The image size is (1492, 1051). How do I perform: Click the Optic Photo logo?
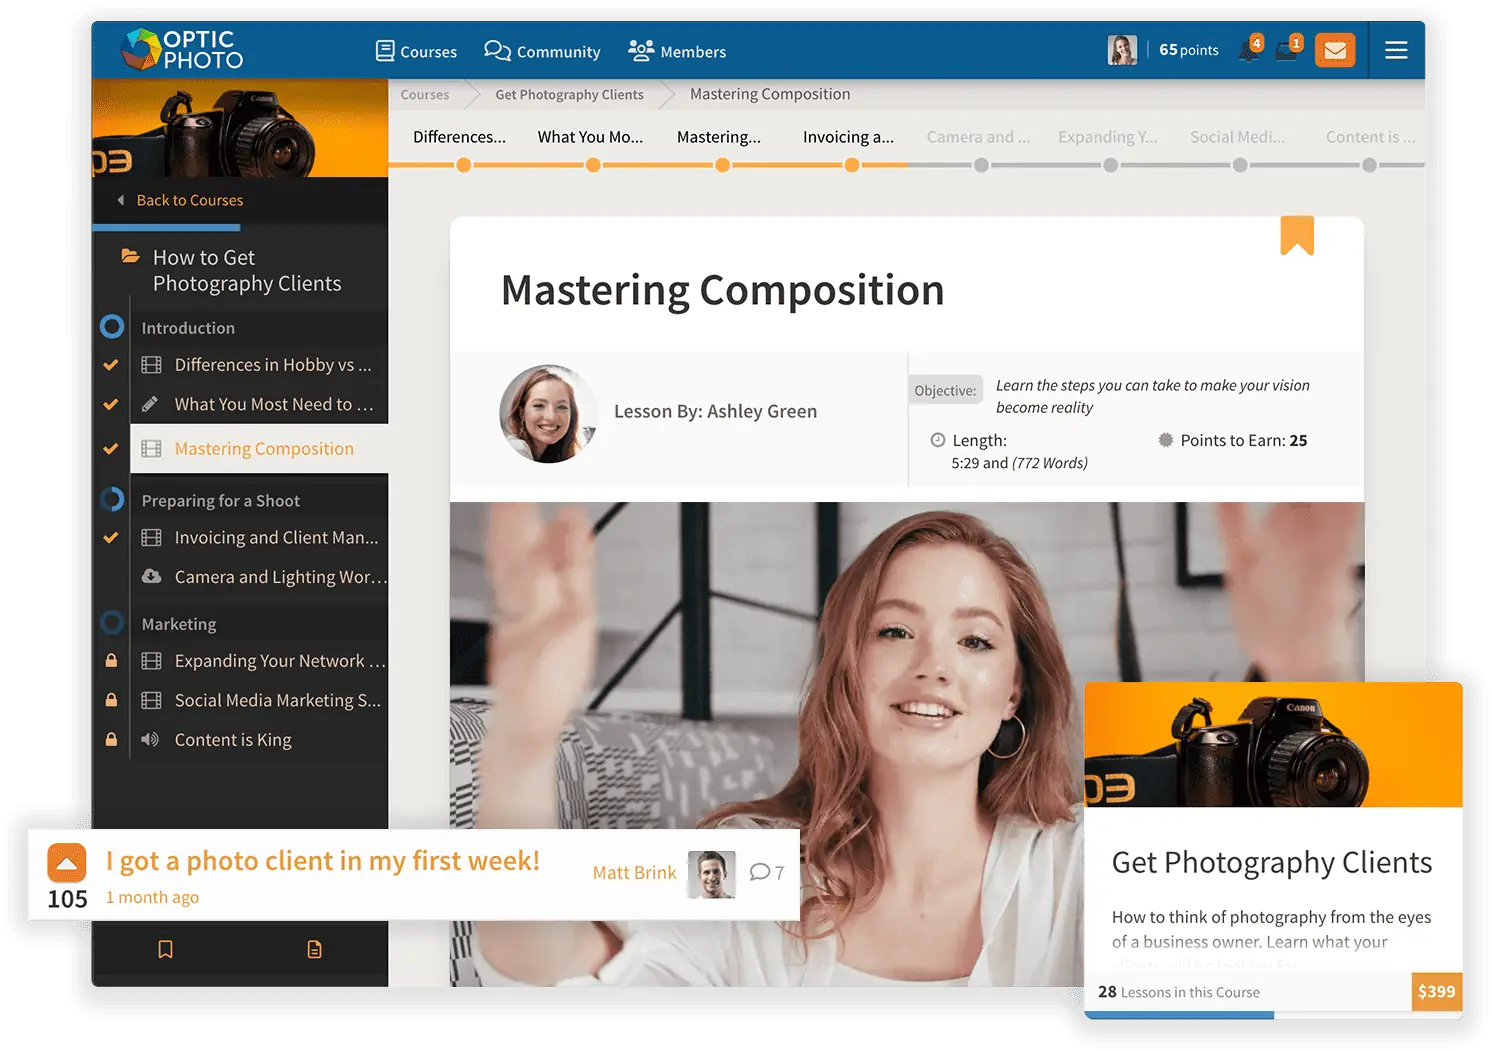tap(183, 49)
